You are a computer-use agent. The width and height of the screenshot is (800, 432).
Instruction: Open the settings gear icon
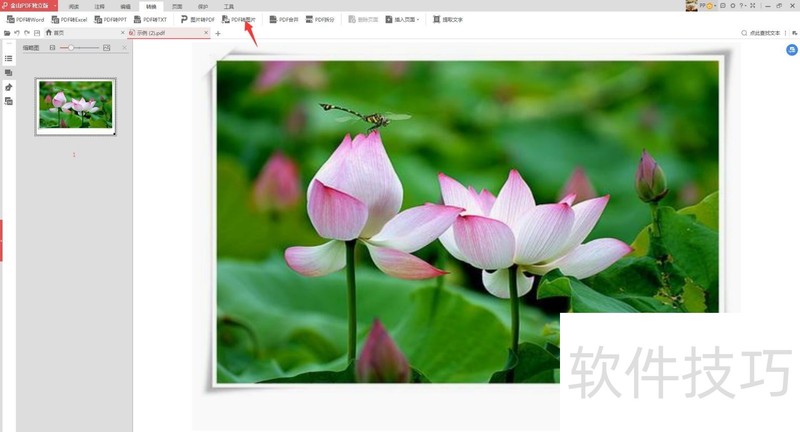pos(733,6)
